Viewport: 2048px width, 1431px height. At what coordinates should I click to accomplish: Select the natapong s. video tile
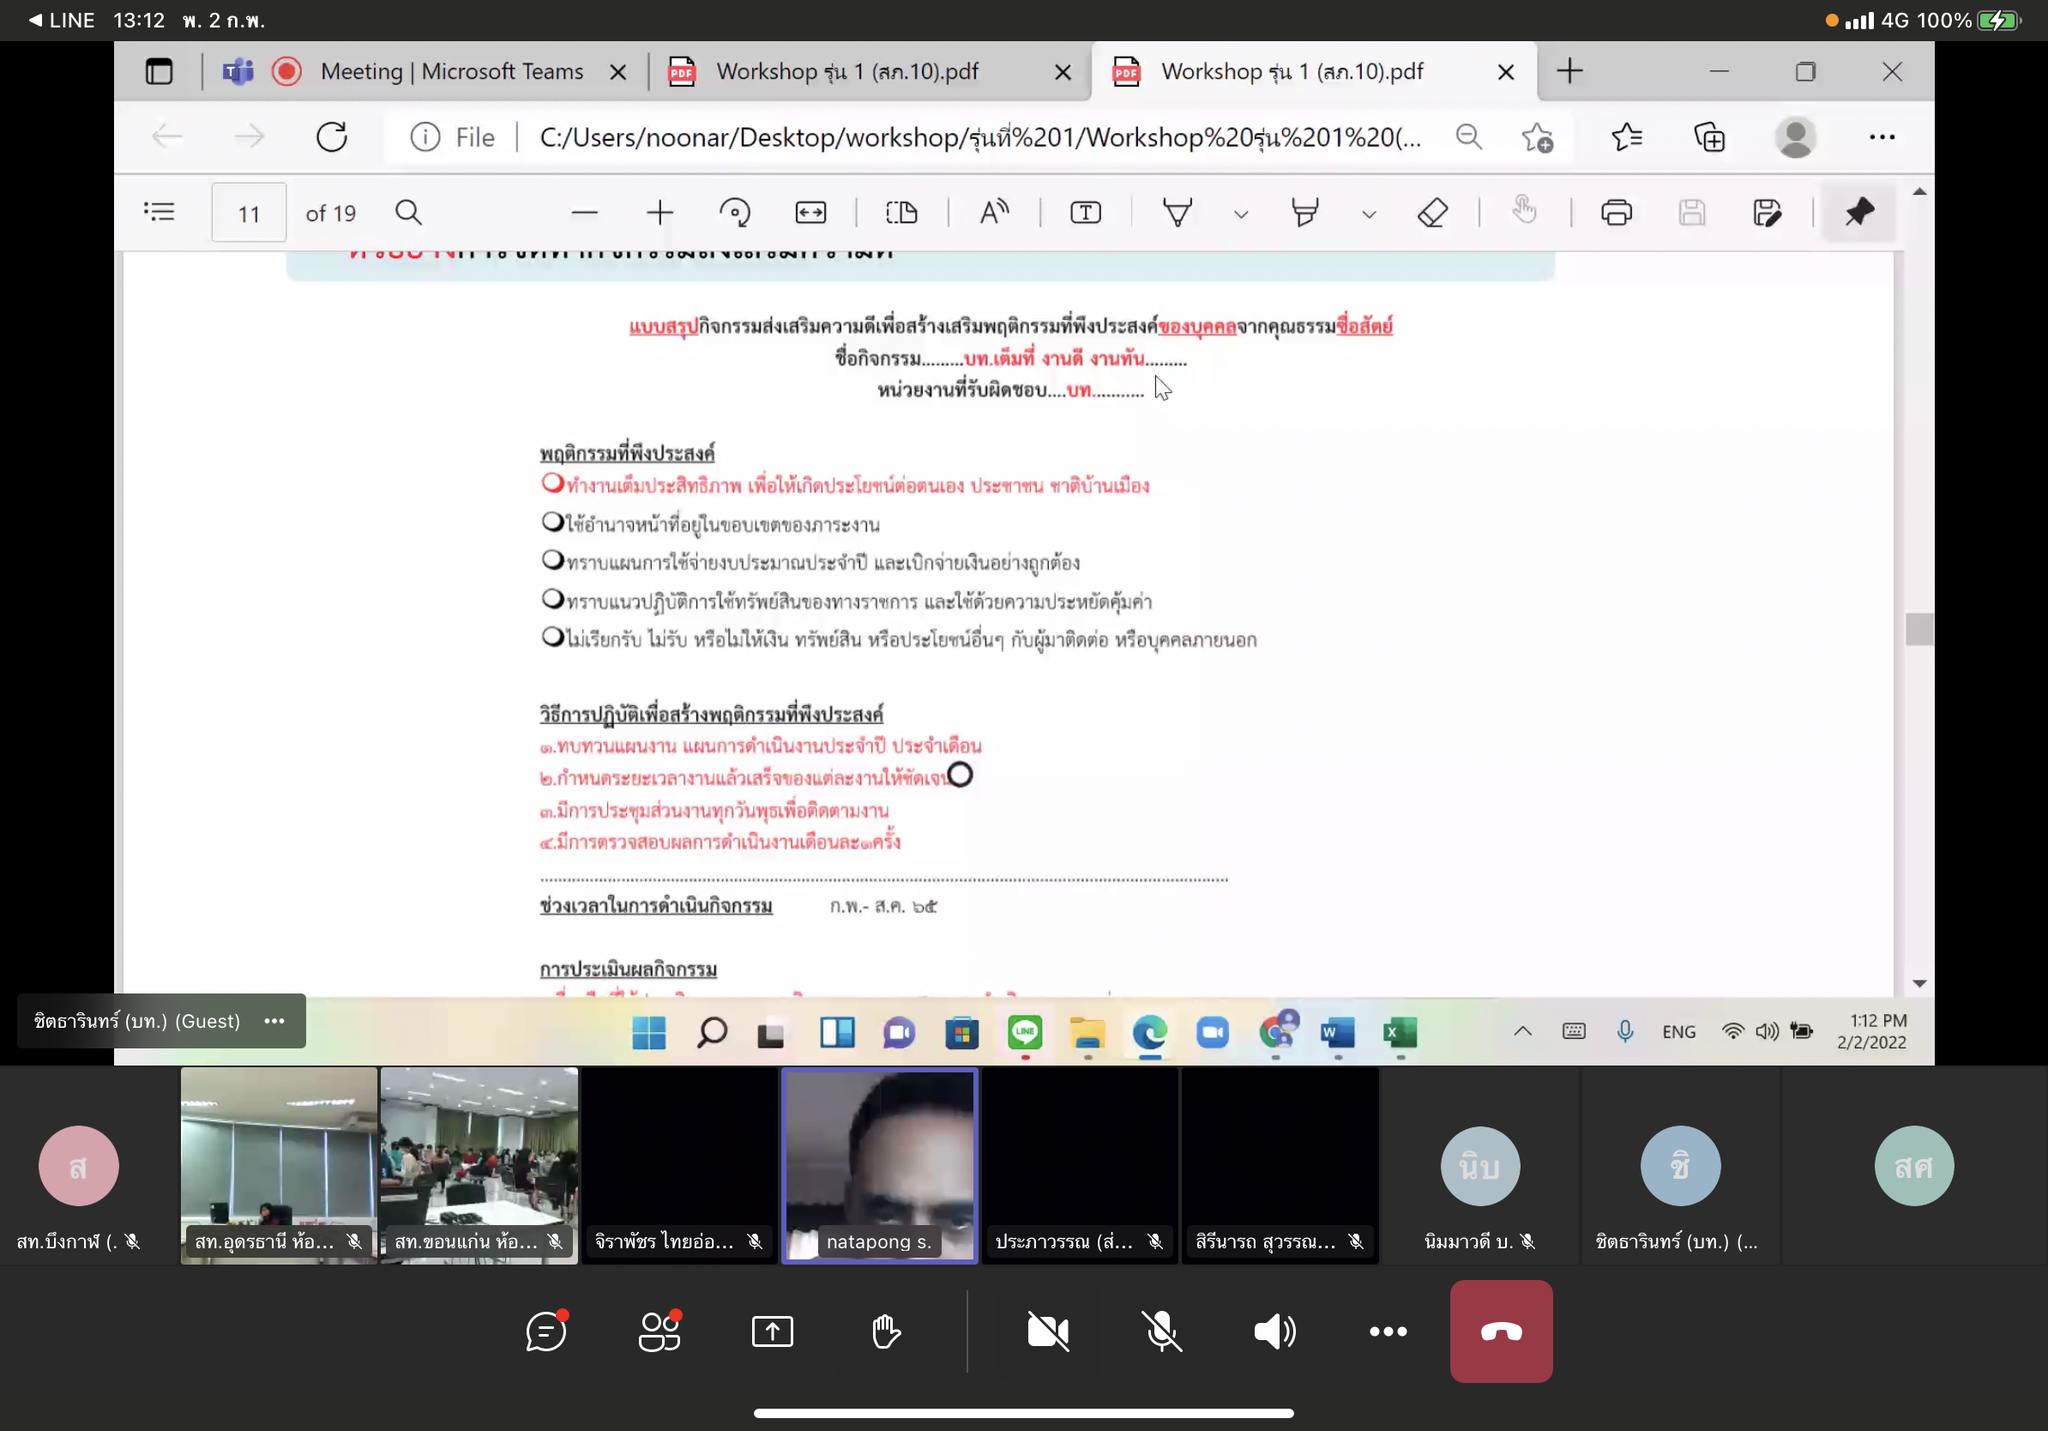[879, 1165]
